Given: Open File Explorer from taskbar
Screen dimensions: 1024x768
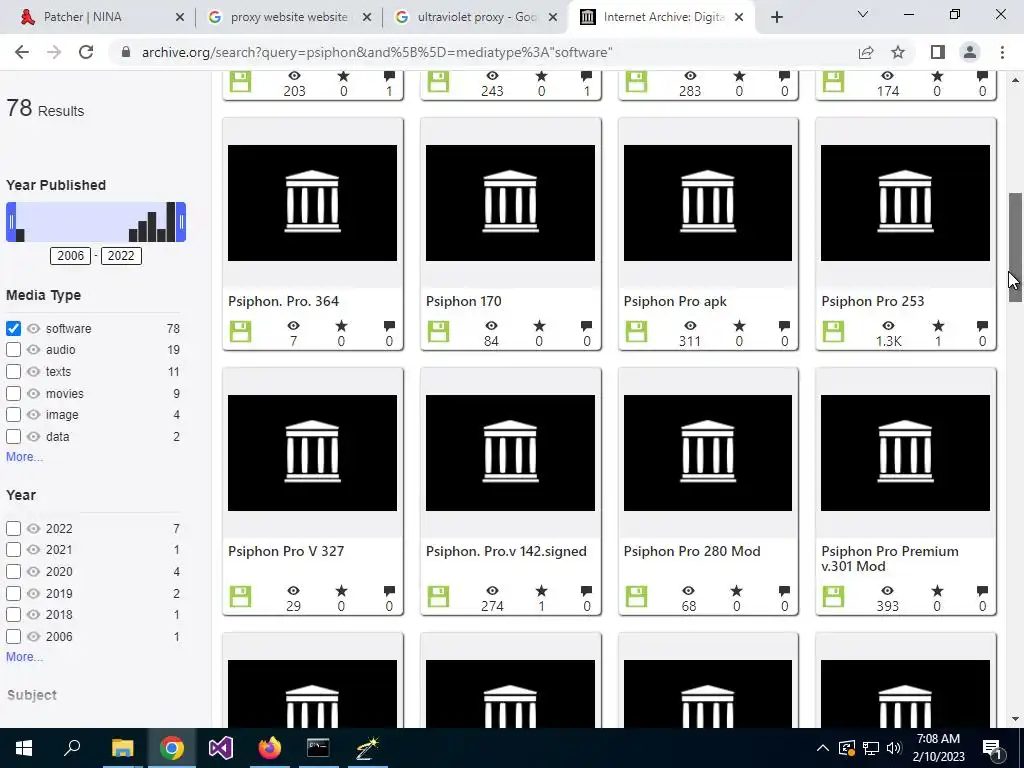Looking at the screenshot, I should (122, 748).
